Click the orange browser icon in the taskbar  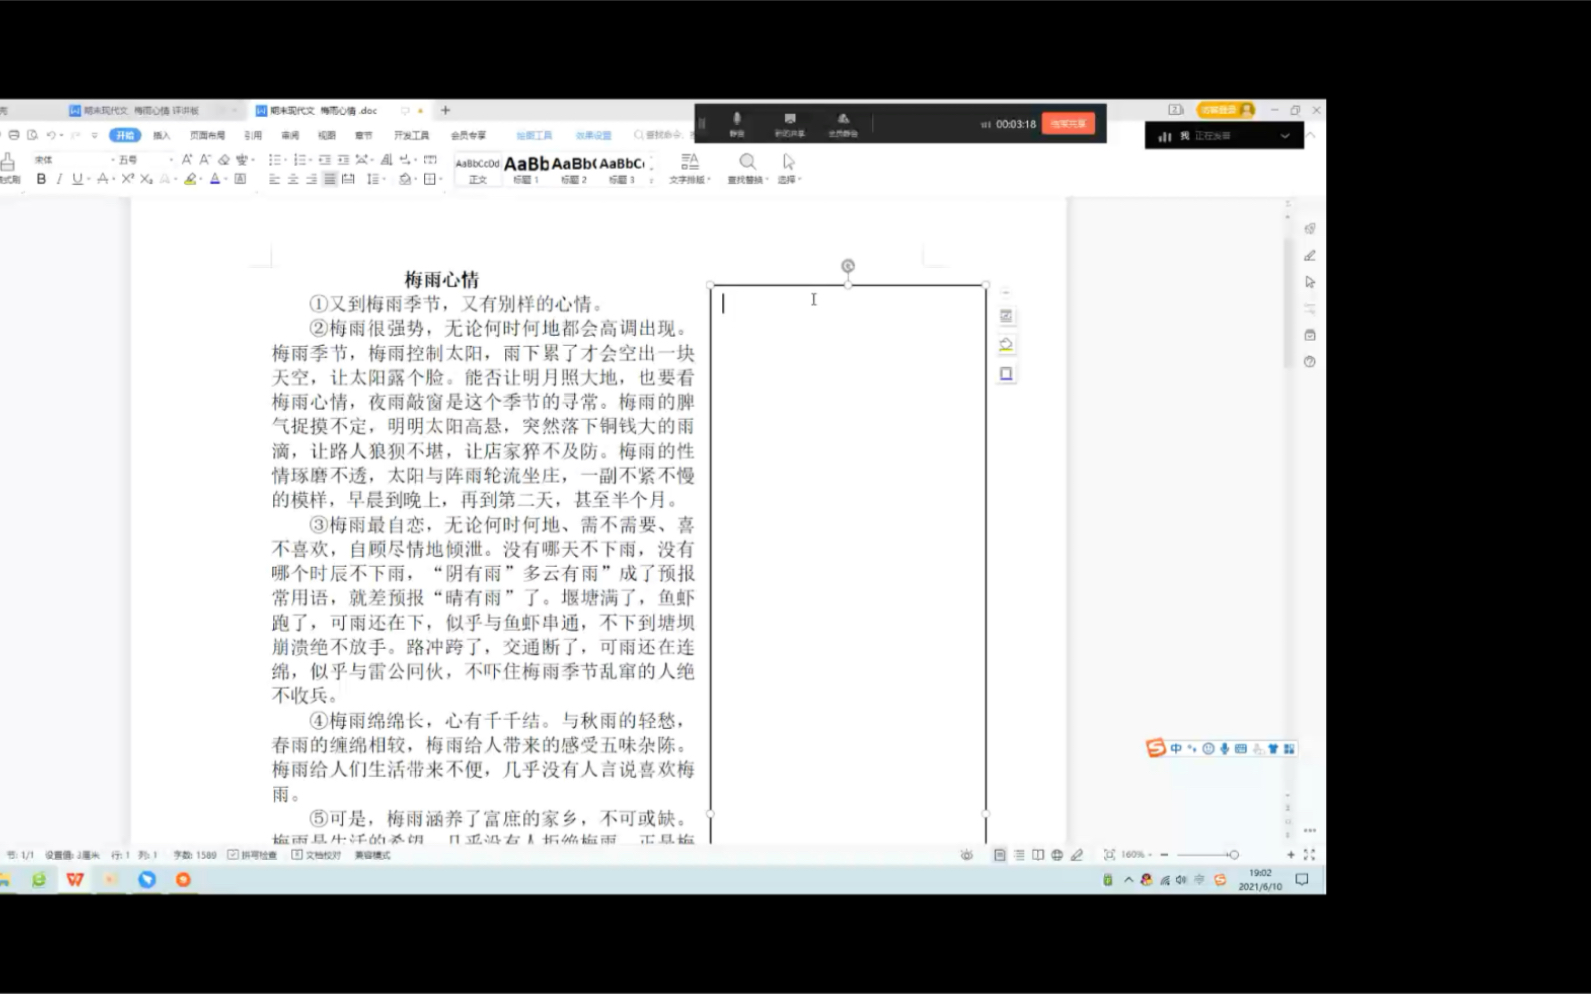tap(183, 880)
